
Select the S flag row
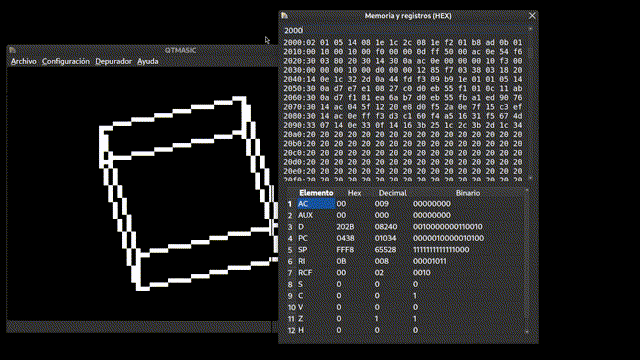tap(410, 284)
